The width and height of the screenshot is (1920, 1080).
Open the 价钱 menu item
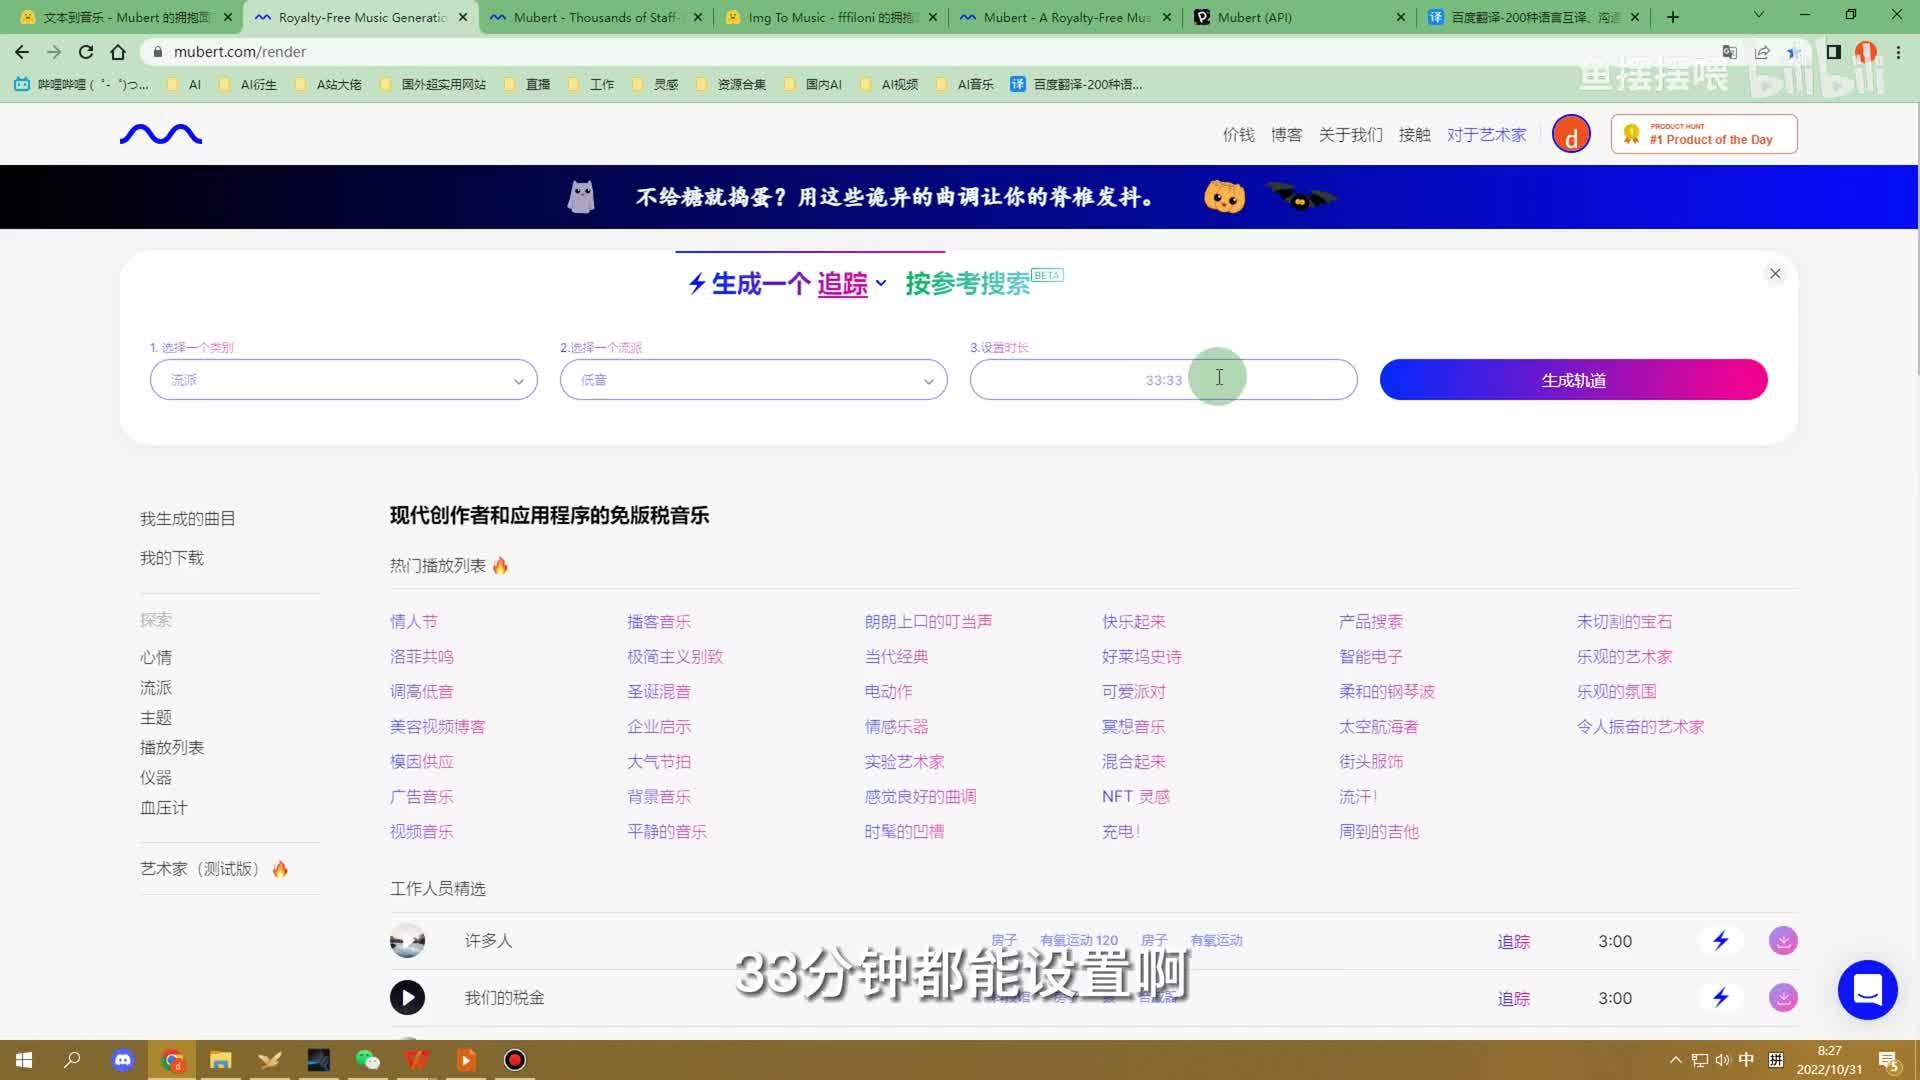coord(1238,135)
